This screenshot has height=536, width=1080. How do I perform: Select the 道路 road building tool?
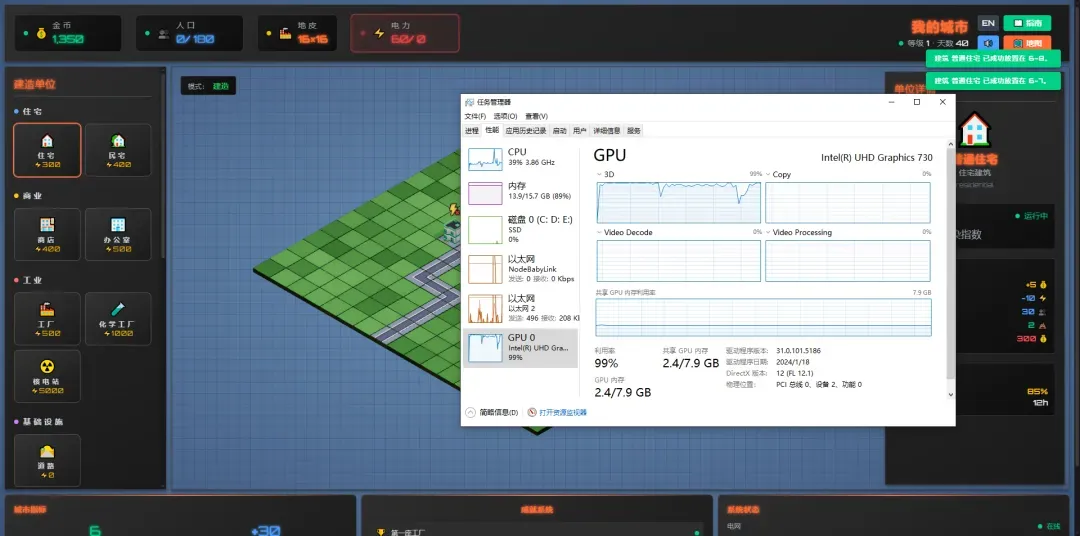coord(46,459)
